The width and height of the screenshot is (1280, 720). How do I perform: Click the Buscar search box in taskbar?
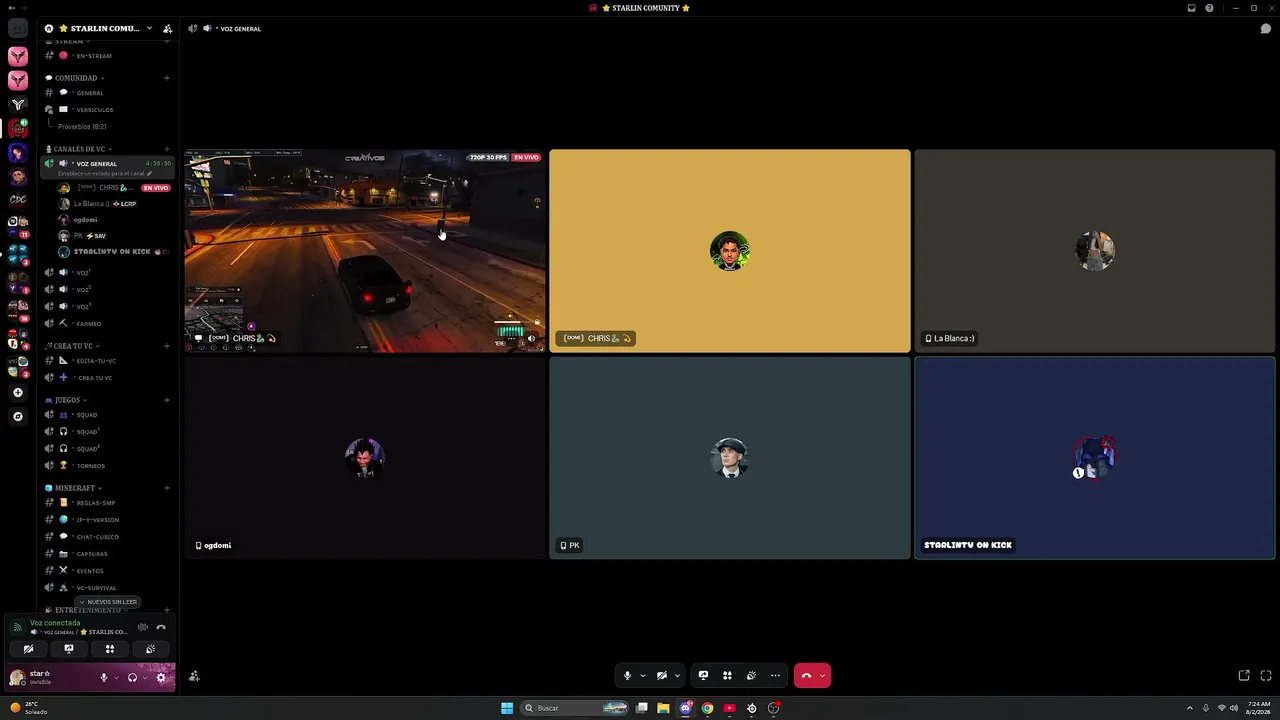tap(574, 708)
